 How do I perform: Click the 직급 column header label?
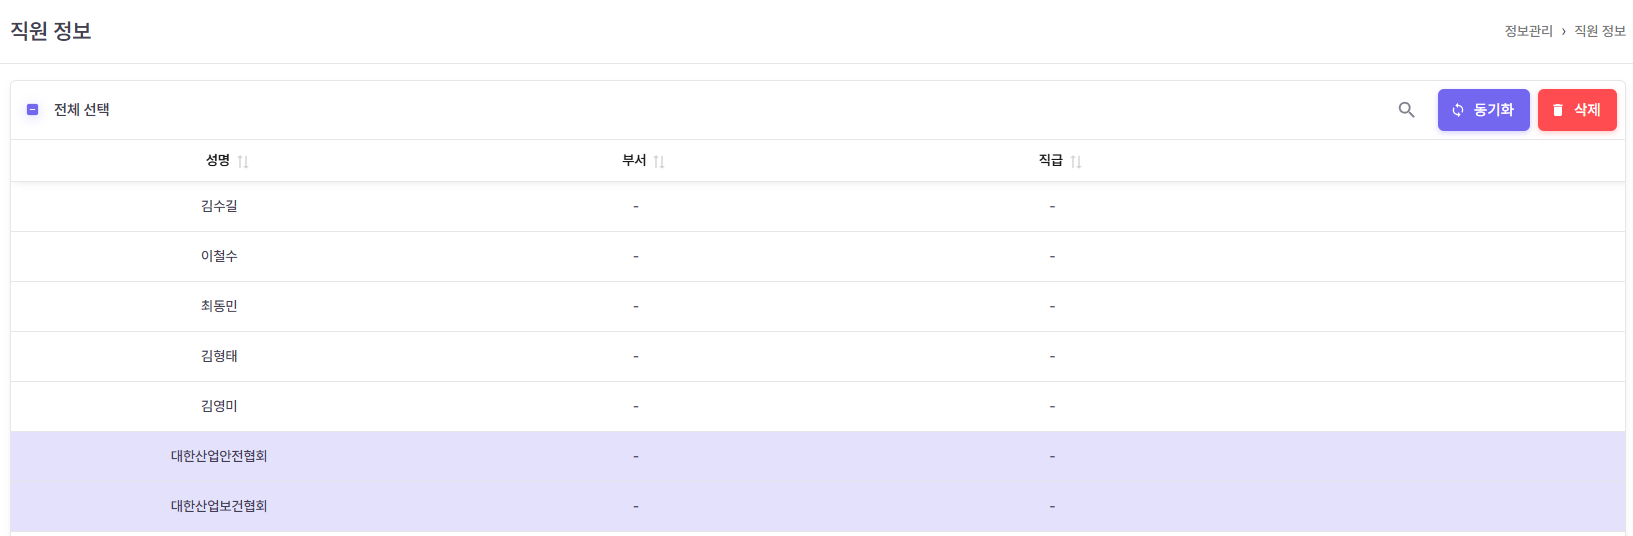(x=1050, y=160)
